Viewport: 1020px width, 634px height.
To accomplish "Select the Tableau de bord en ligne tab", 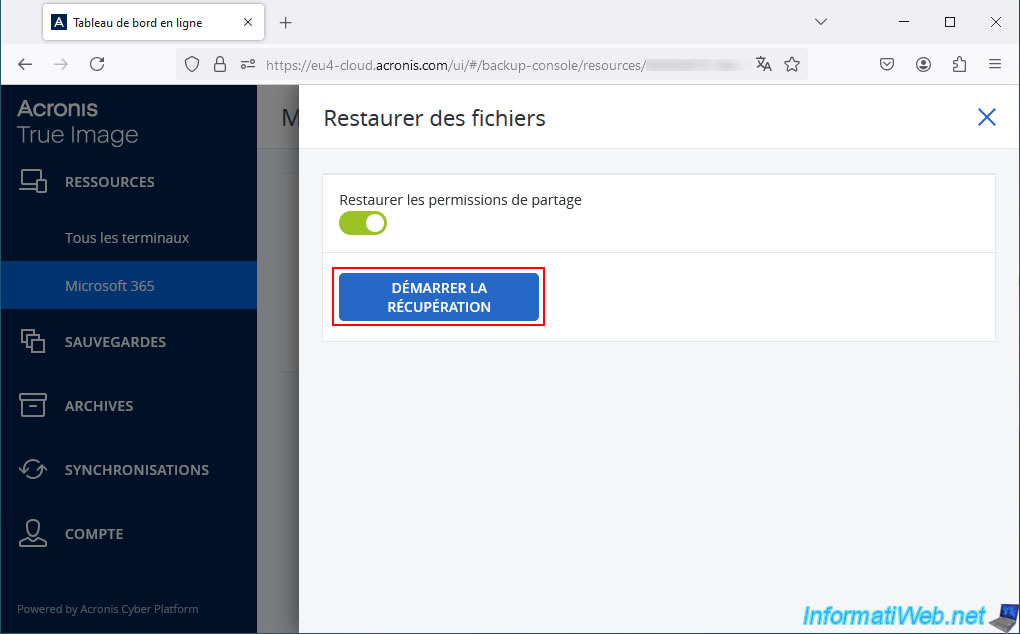I will coord(154,22).
